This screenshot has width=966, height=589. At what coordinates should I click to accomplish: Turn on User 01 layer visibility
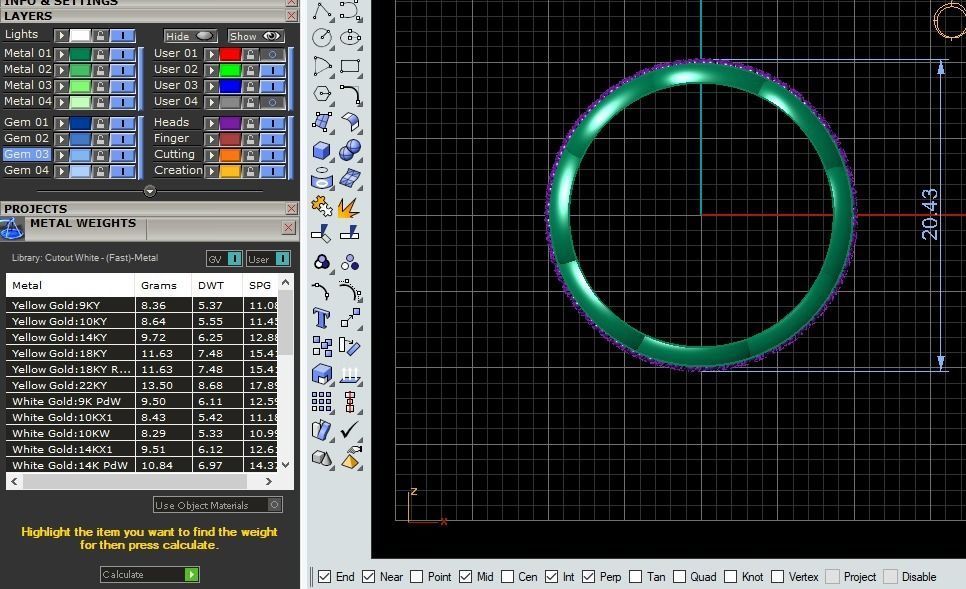(272, 54)
